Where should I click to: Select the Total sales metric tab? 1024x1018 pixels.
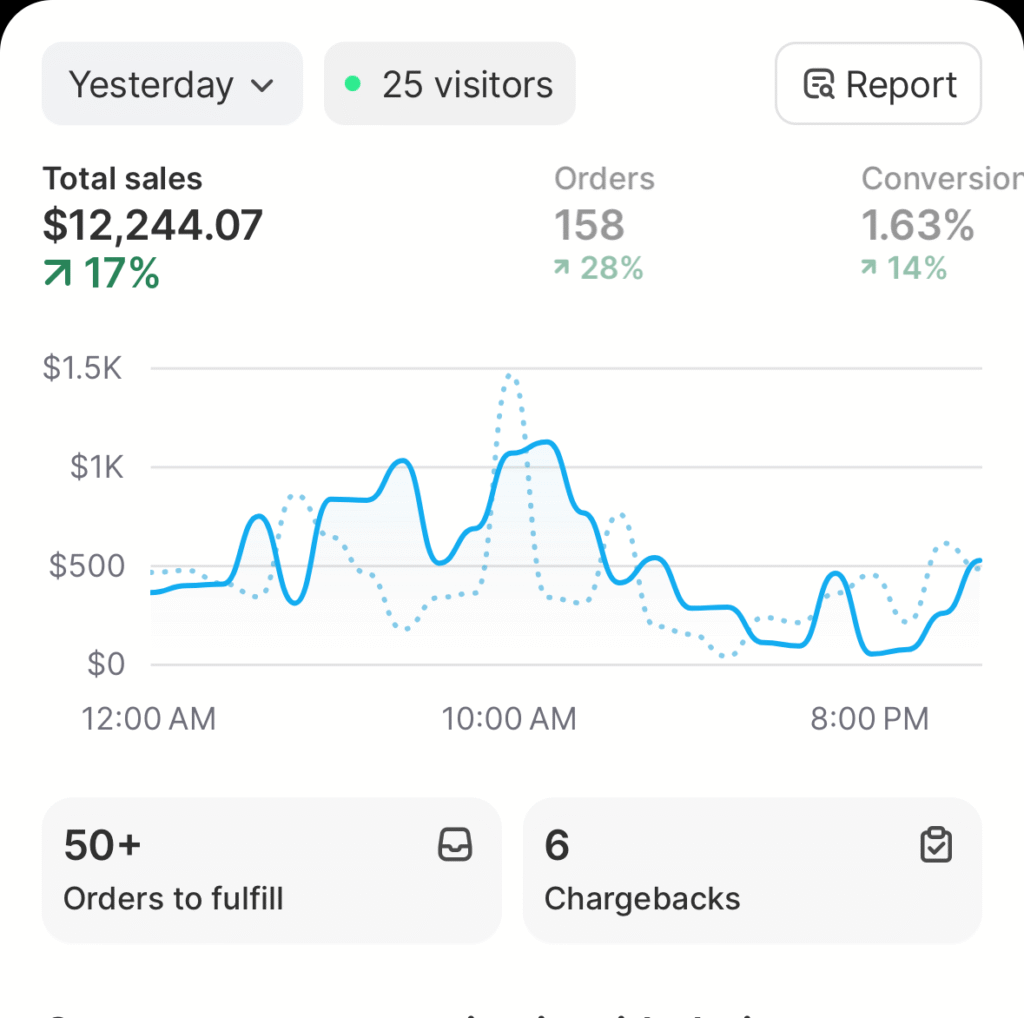pos(122,179)
